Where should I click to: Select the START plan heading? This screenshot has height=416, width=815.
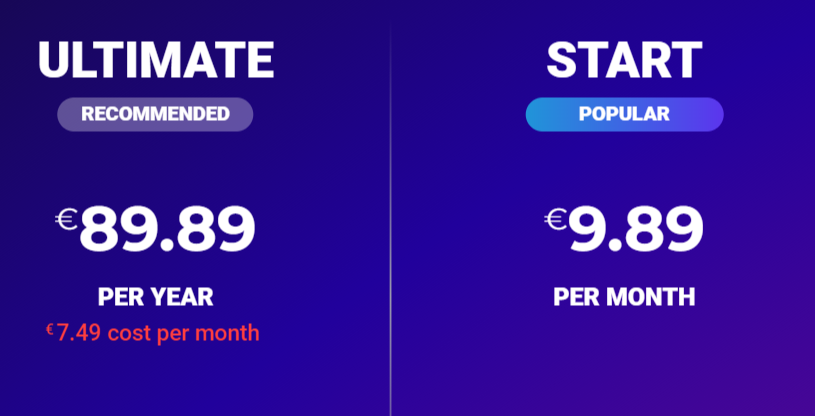coord(624,59)
